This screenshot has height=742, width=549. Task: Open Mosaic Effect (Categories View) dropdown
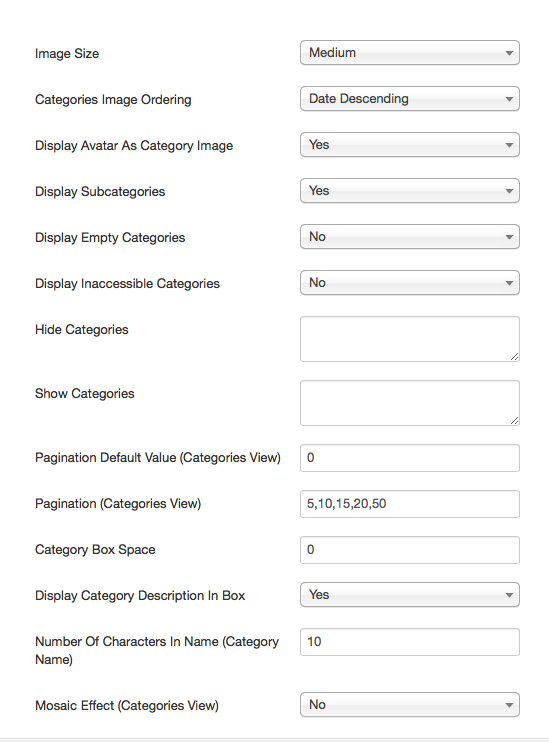410,705
